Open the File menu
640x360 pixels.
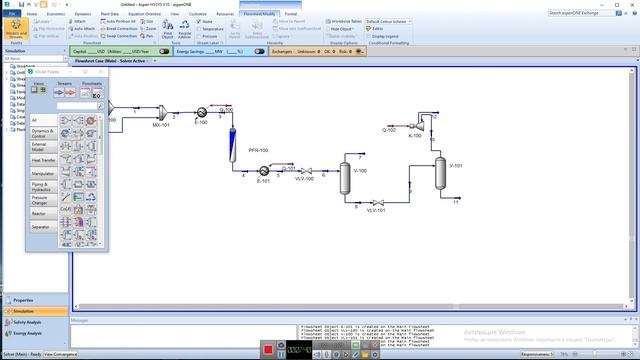12,14
